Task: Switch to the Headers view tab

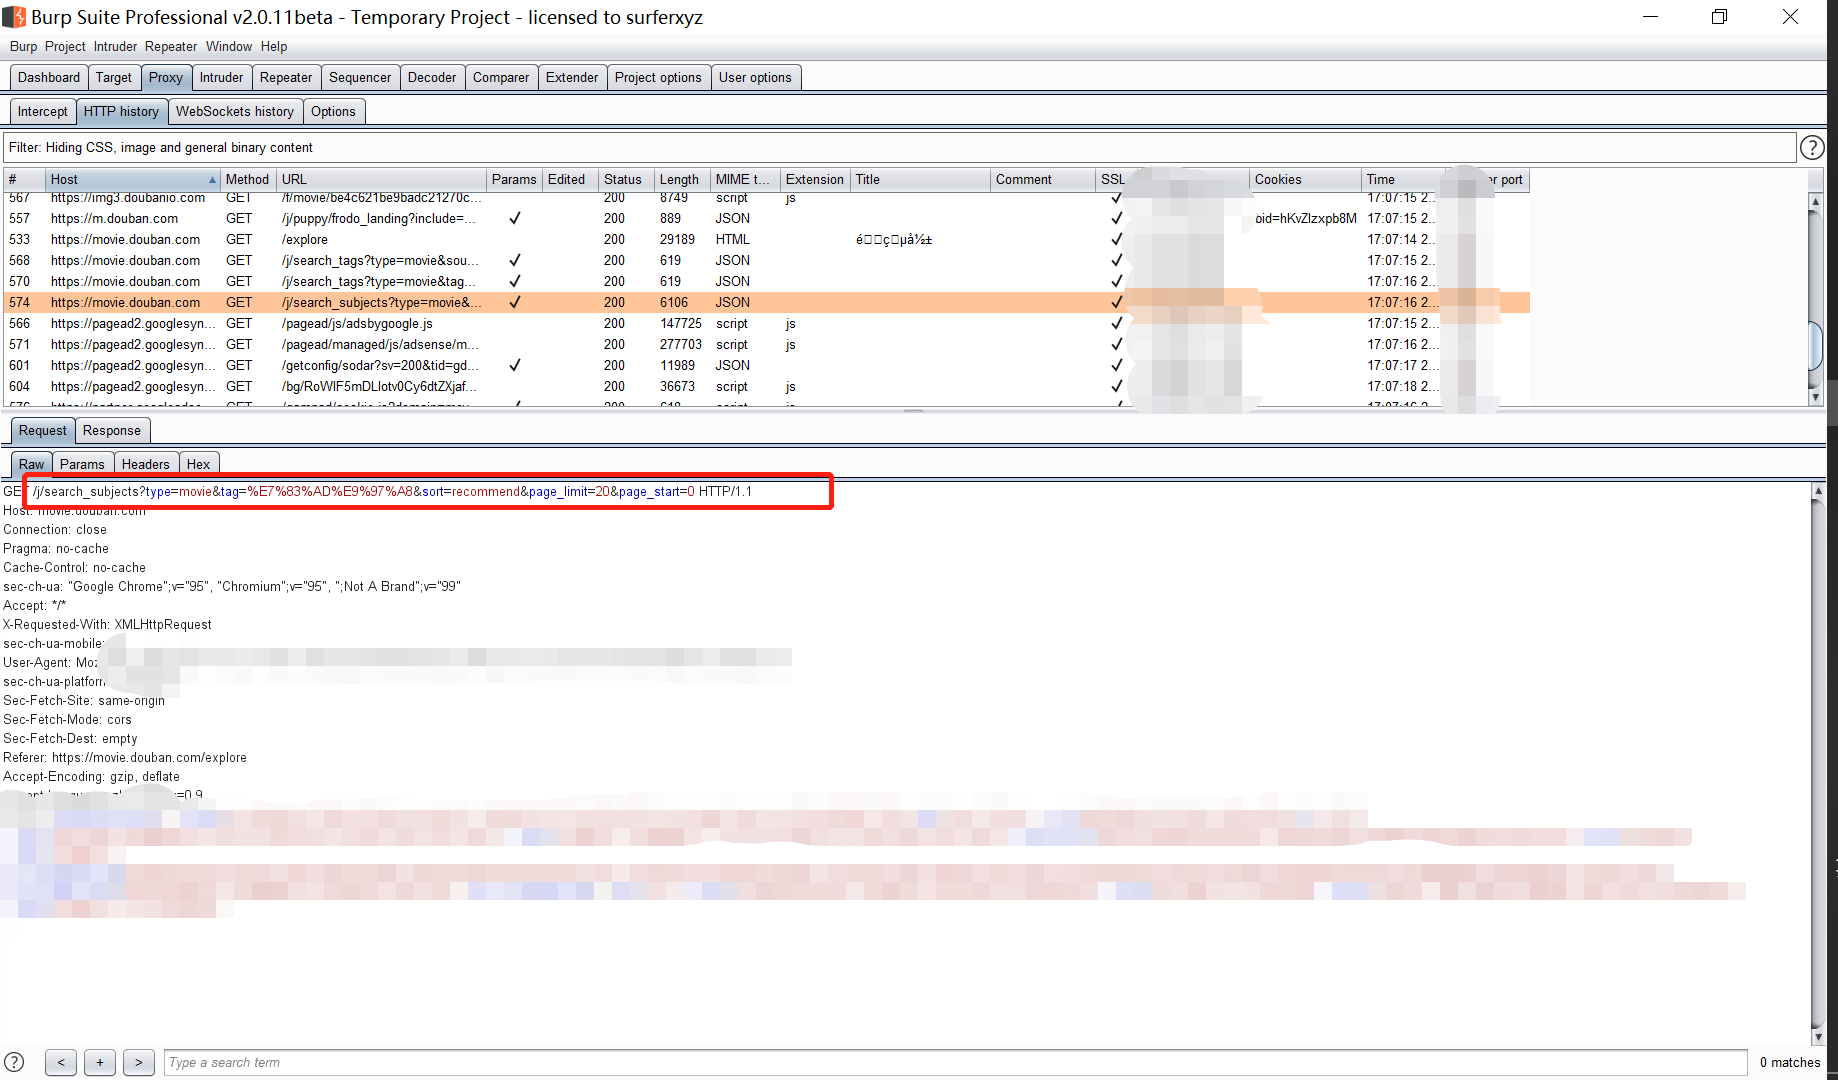Action: pos(146,464)
